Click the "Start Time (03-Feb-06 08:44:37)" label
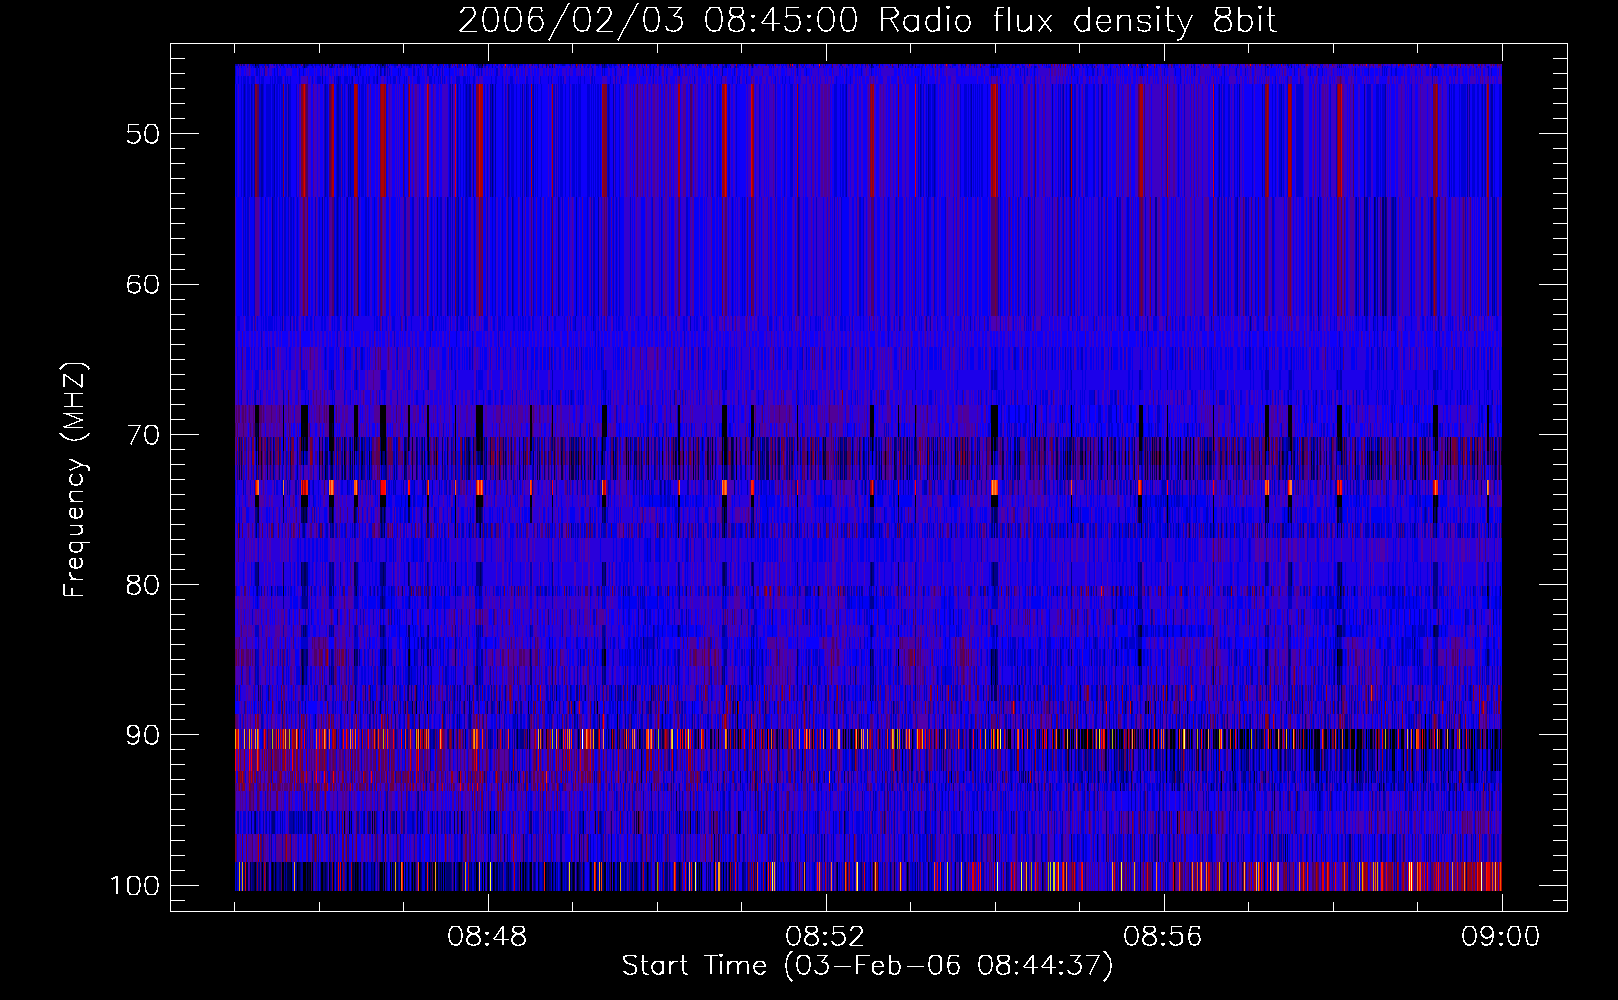Screen dimensions: 1618x1000 pyautogui.click(x=867, y=966)
